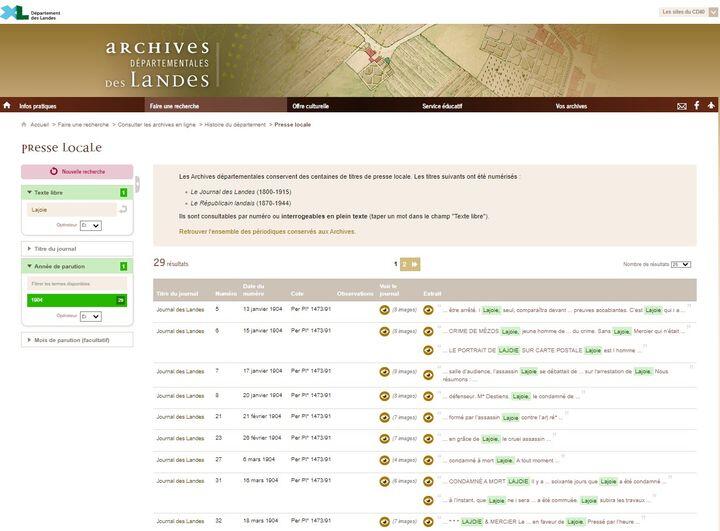Image resolution: width=720 pixels, height=531 pixels.
Task: Open the Vos archives menu
Action: [x=571, y=106]
